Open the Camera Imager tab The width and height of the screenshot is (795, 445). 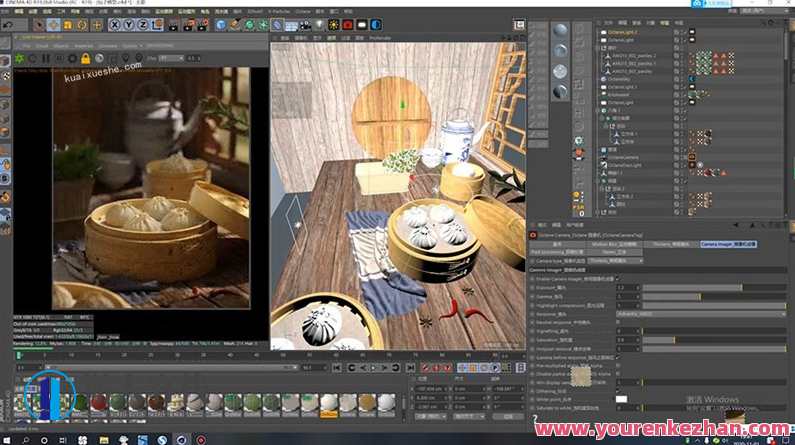[728, 244]
